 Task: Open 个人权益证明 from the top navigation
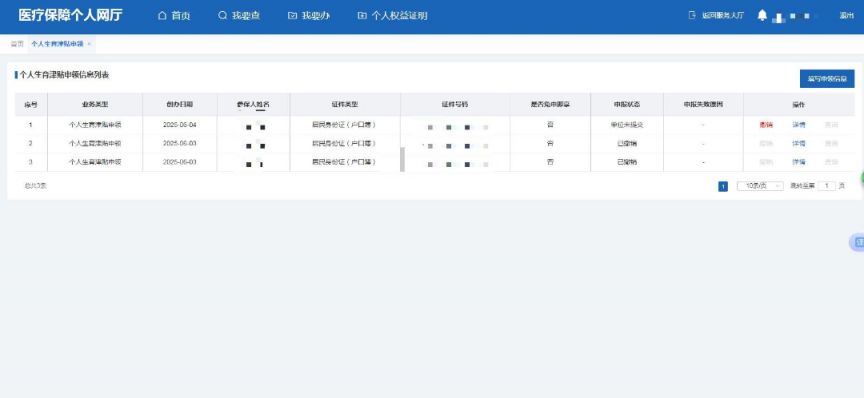click(392, 16)
